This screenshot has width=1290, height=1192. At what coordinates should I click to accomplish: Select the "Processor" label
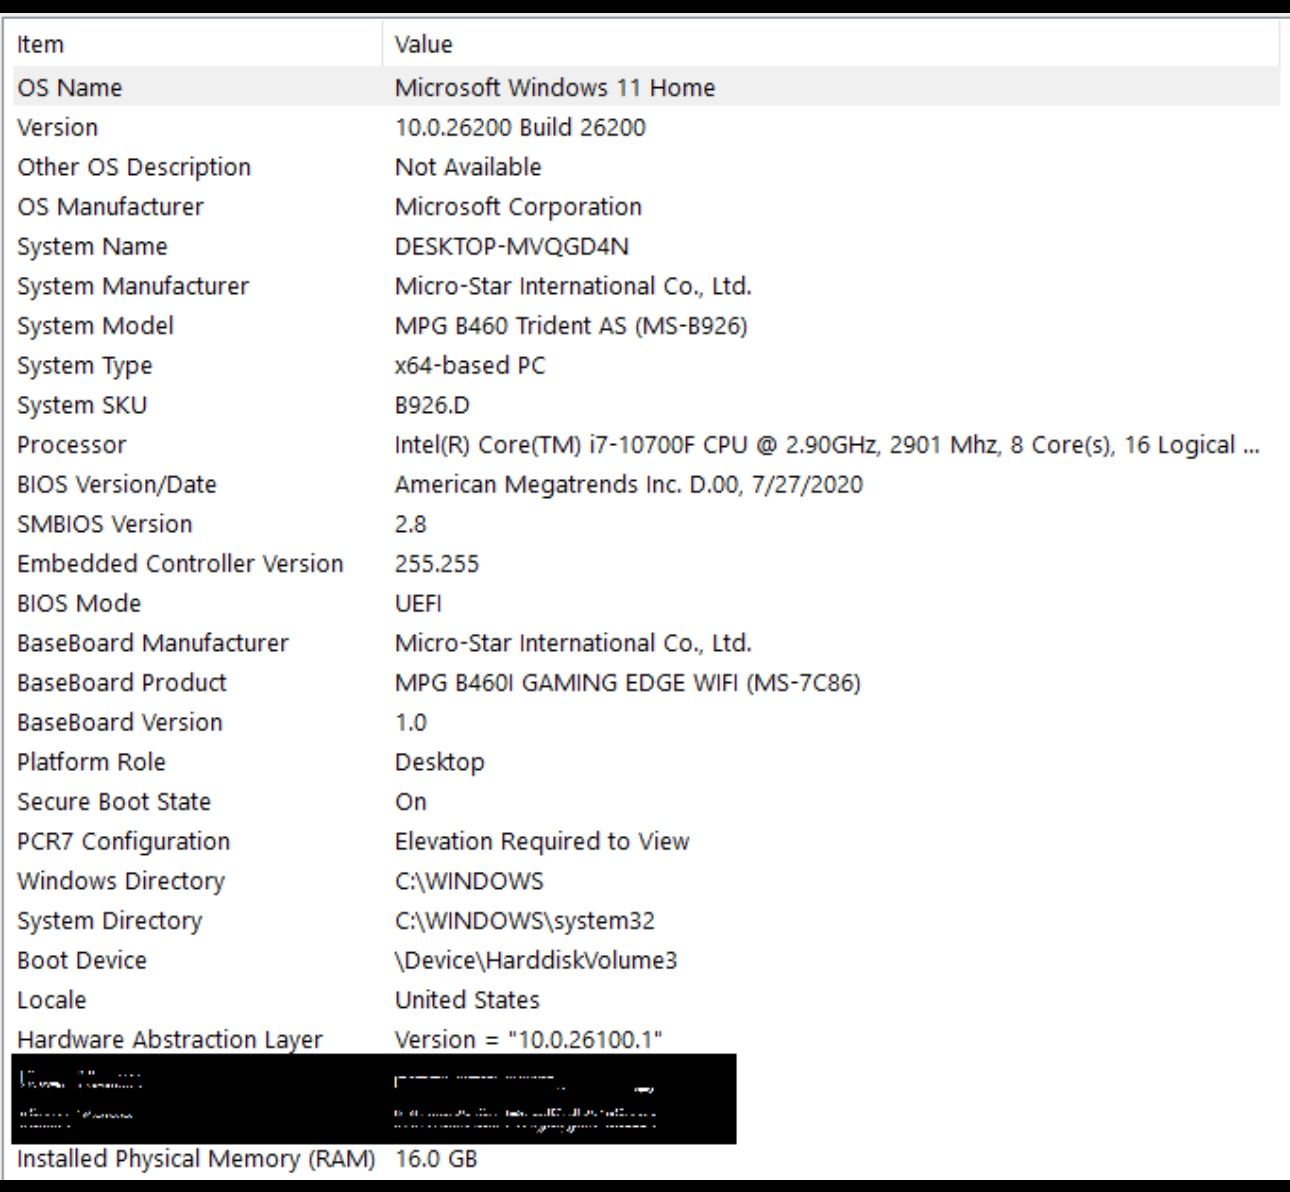(72, 445)
